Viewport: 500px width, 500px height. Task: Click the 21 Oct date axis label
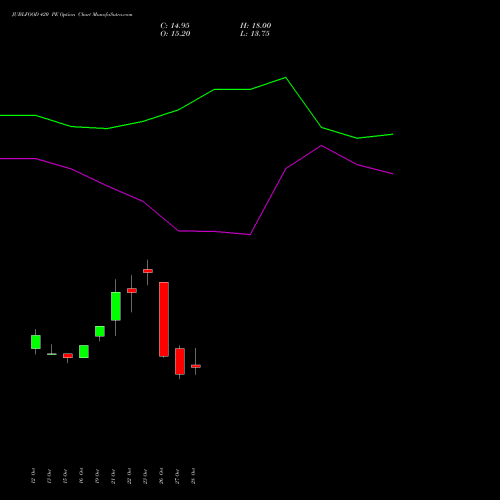click(113, 476)
